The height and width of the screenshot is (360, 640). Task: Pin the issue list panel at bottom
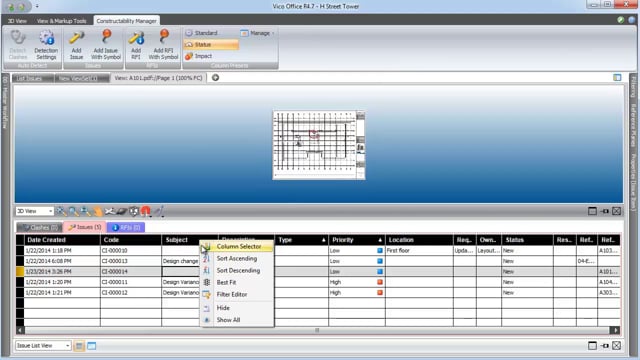605,346
